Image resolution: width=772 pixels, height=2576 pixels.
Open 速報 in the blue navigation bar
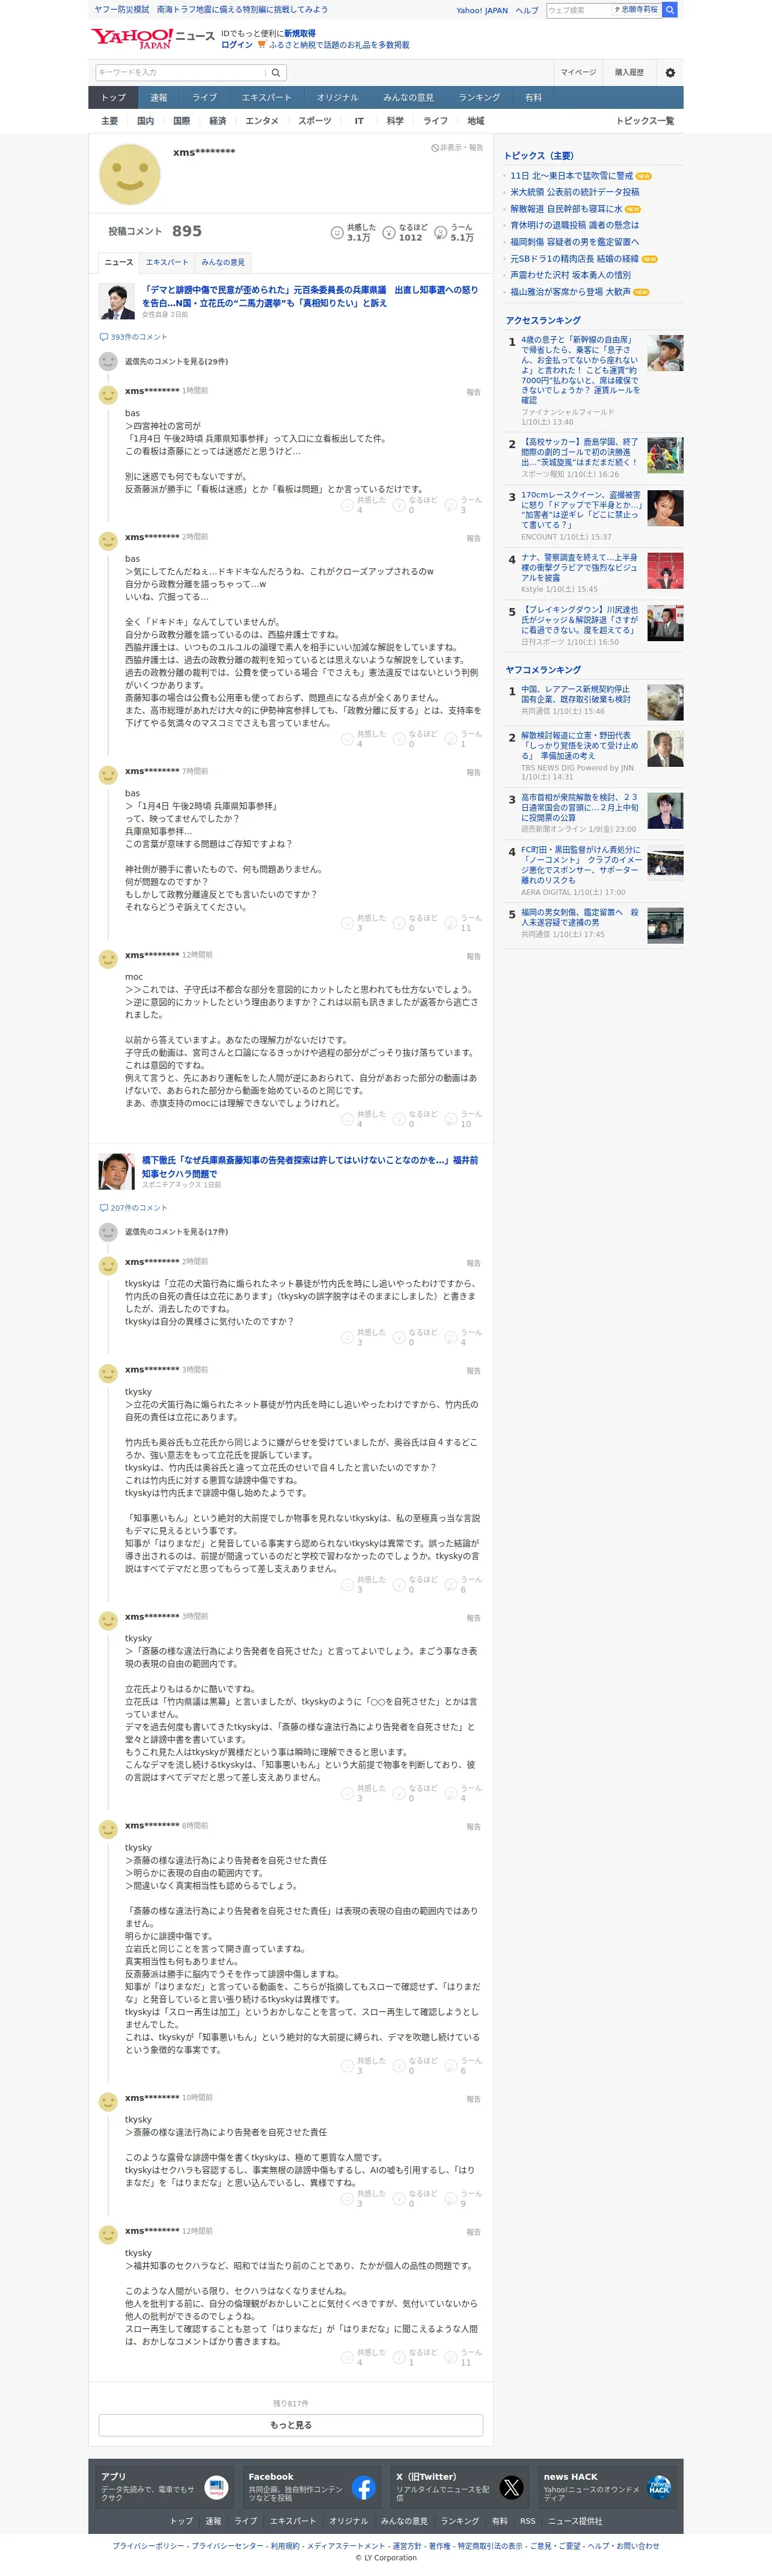pos(159,97)
